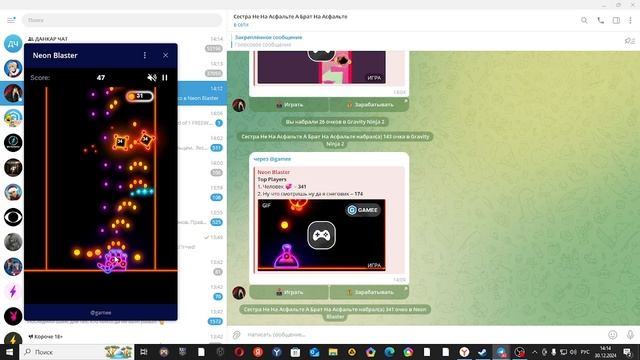
Task: Open the chat with CBS eye logo avatar
Action: point(13,217)
